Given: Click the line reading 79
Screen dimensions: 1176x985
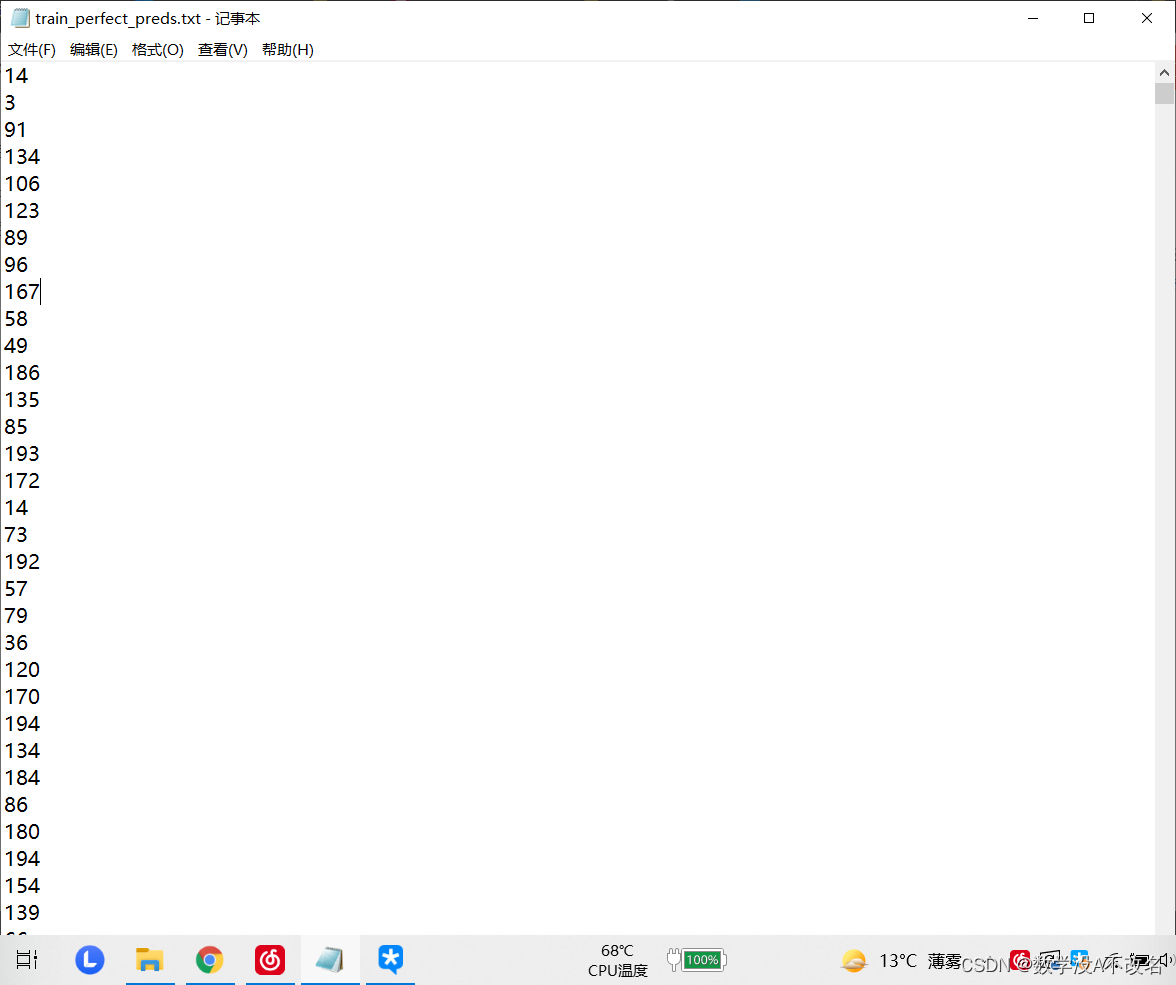Looking at the screenshot, I should pyautogui.click(x=16, y=616).
